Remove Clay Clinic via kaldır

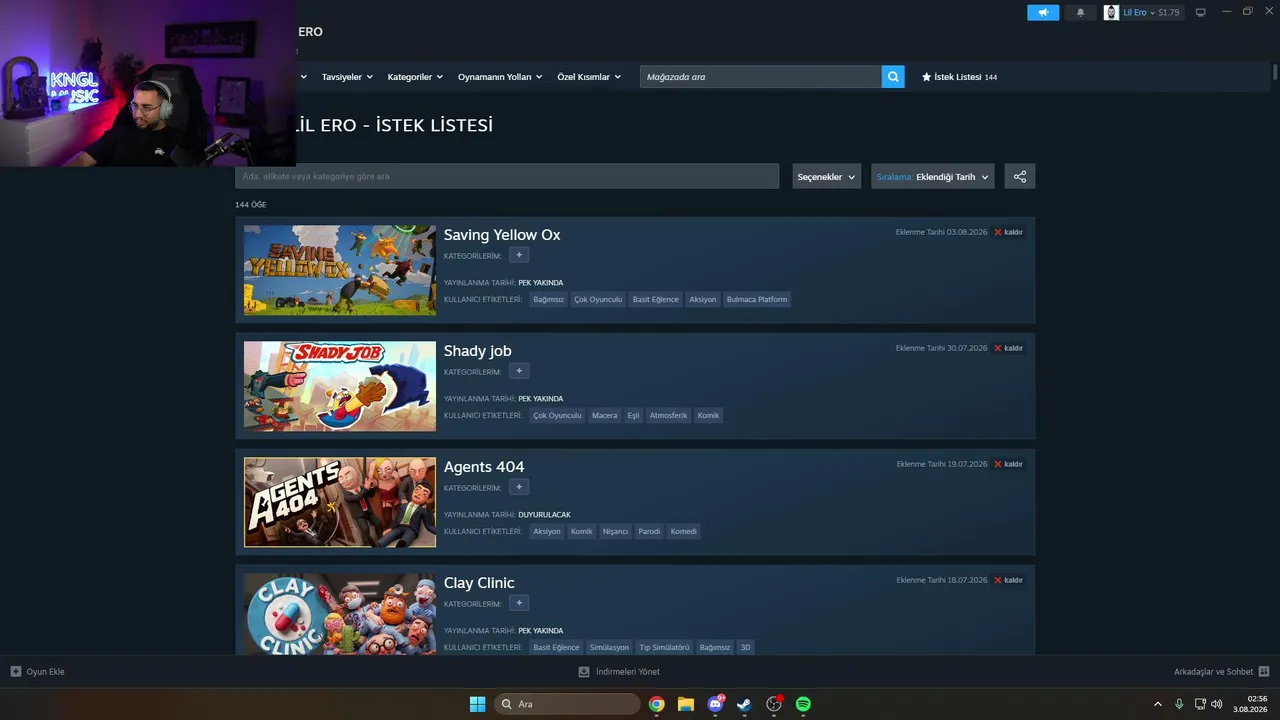pyautogui.click(x=1008, y=580)
